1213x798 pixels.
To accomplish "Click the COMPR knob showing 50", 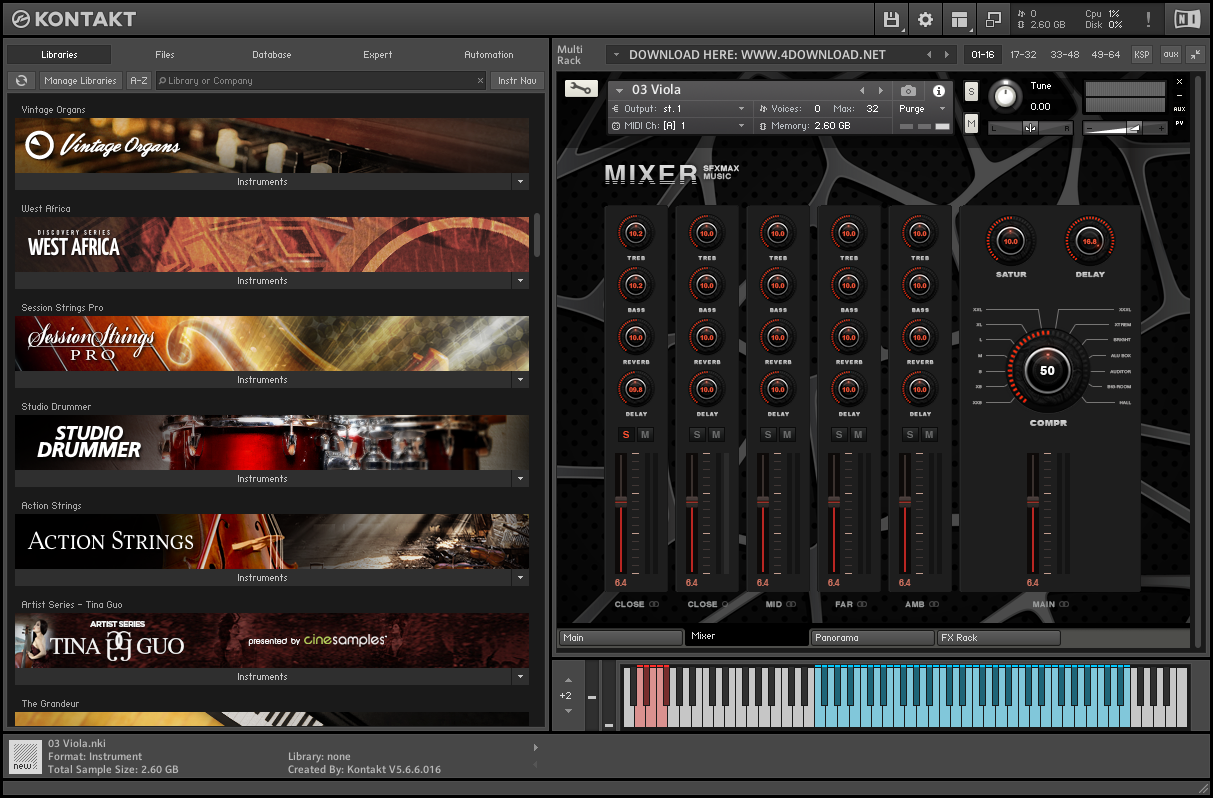I will click(x=1047, y=370).
